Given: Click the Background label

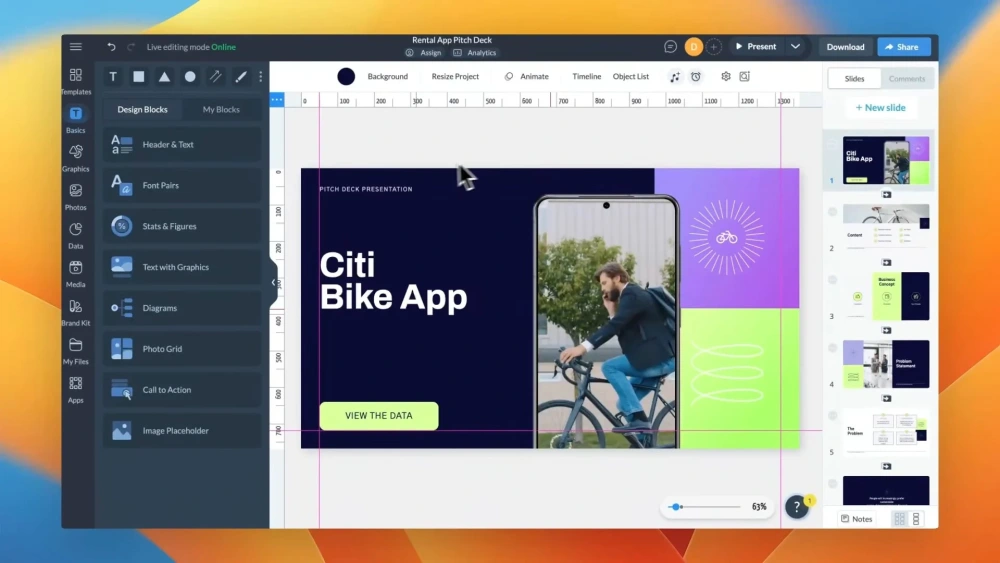Looking at the screenshot, I should (x=388, y=77).
